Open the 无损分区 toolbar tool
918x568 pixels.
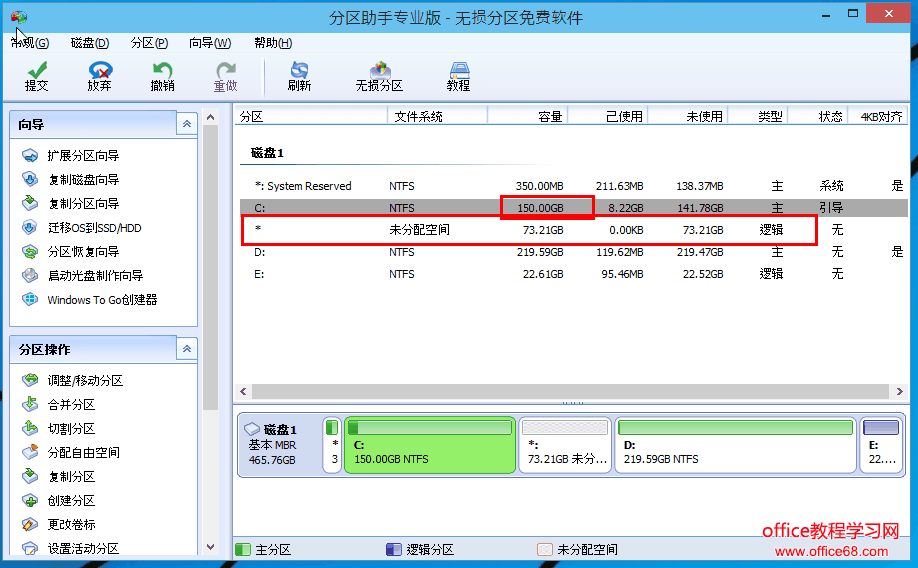coord(379,77)
